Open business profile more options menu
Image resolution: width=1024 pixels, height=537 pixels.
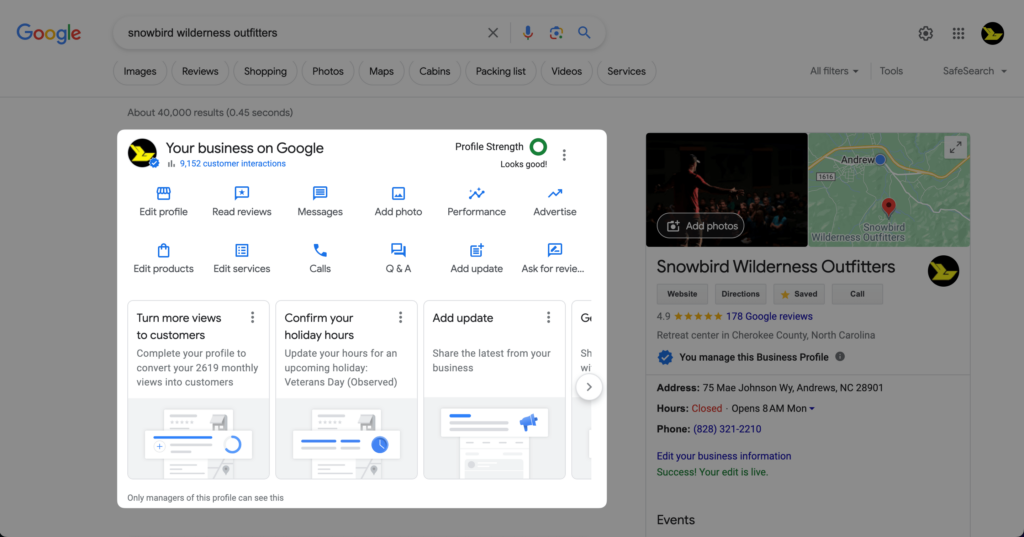564,155
